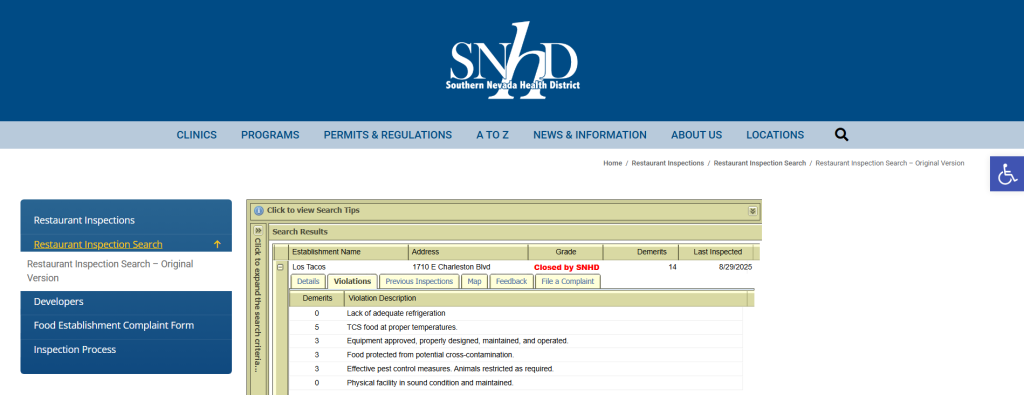Switch to the Details tab
This screenshot has width=1024, height=395.
(x=308, y=281)
